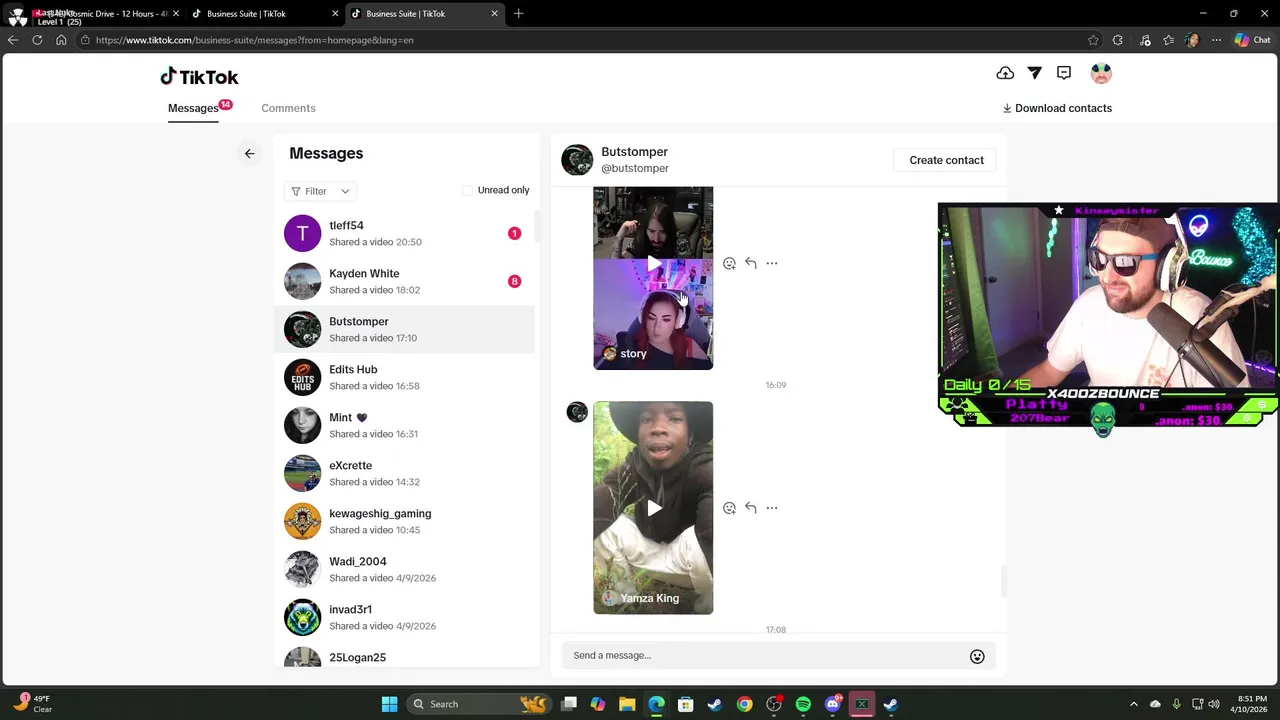Open the TikTok profile avatar in header

1101,73
